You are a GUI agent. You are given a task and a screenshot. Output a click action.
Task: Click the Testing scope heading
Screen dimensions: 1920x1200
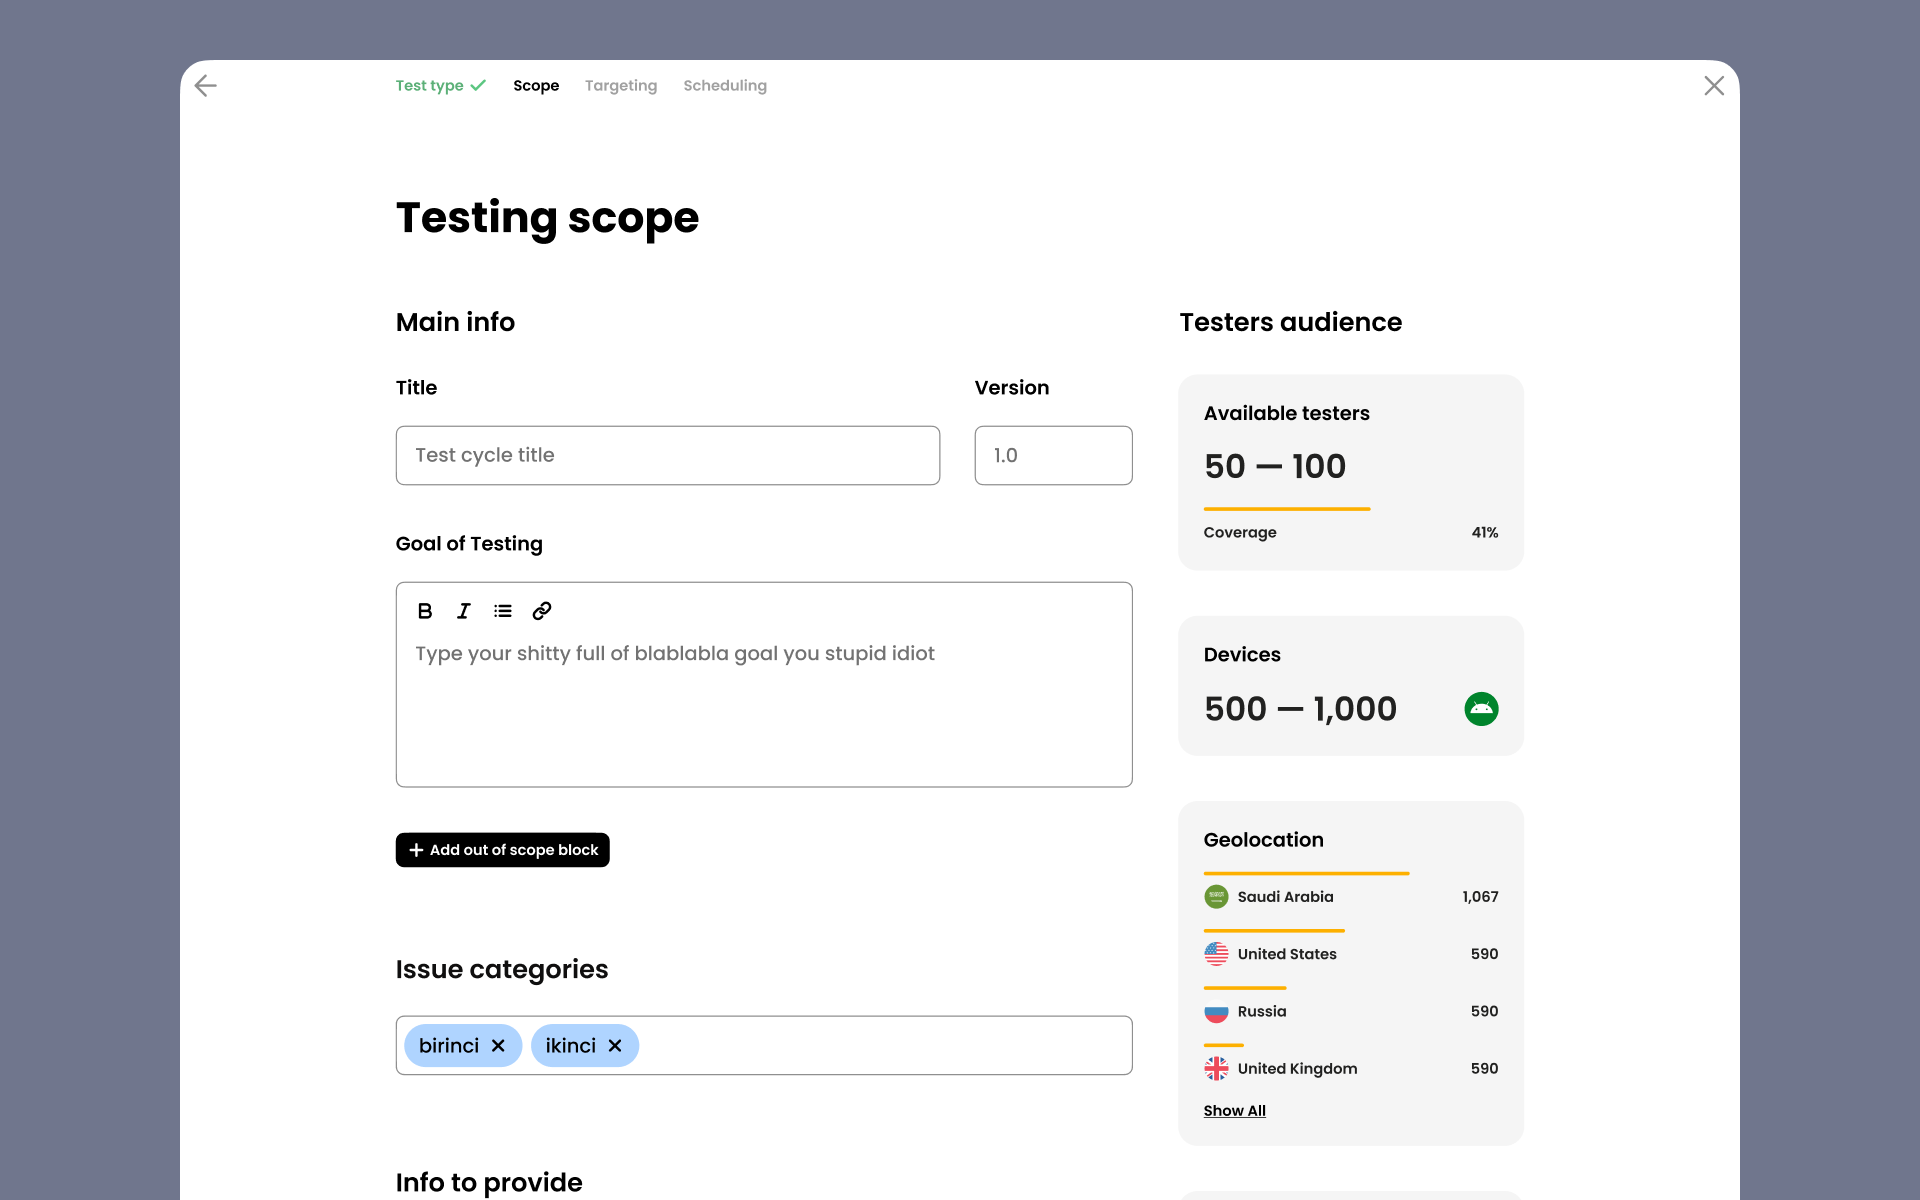click(x=547, y=218)
